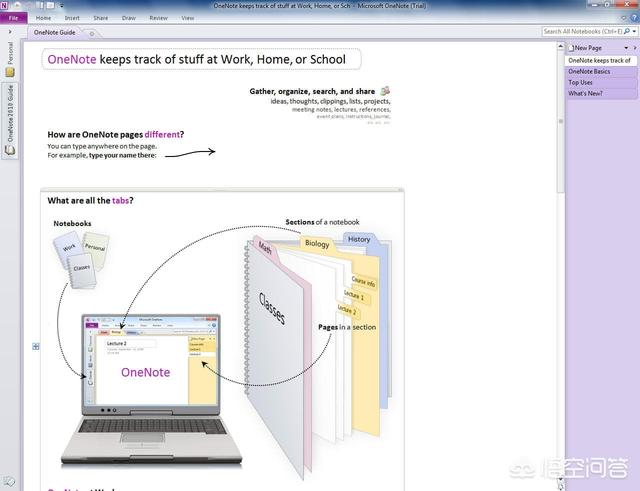Open the Personal notebook icon in sidebar
Screen dimensions: 640x491
tap(10, 72)
